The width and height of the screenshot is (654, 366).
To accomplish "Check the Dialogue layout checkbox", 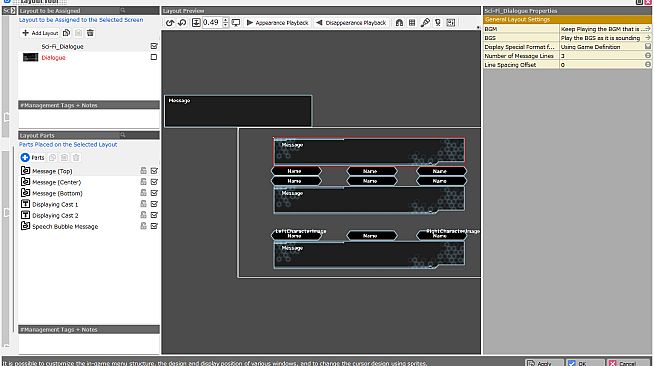I will coord(154,57).
